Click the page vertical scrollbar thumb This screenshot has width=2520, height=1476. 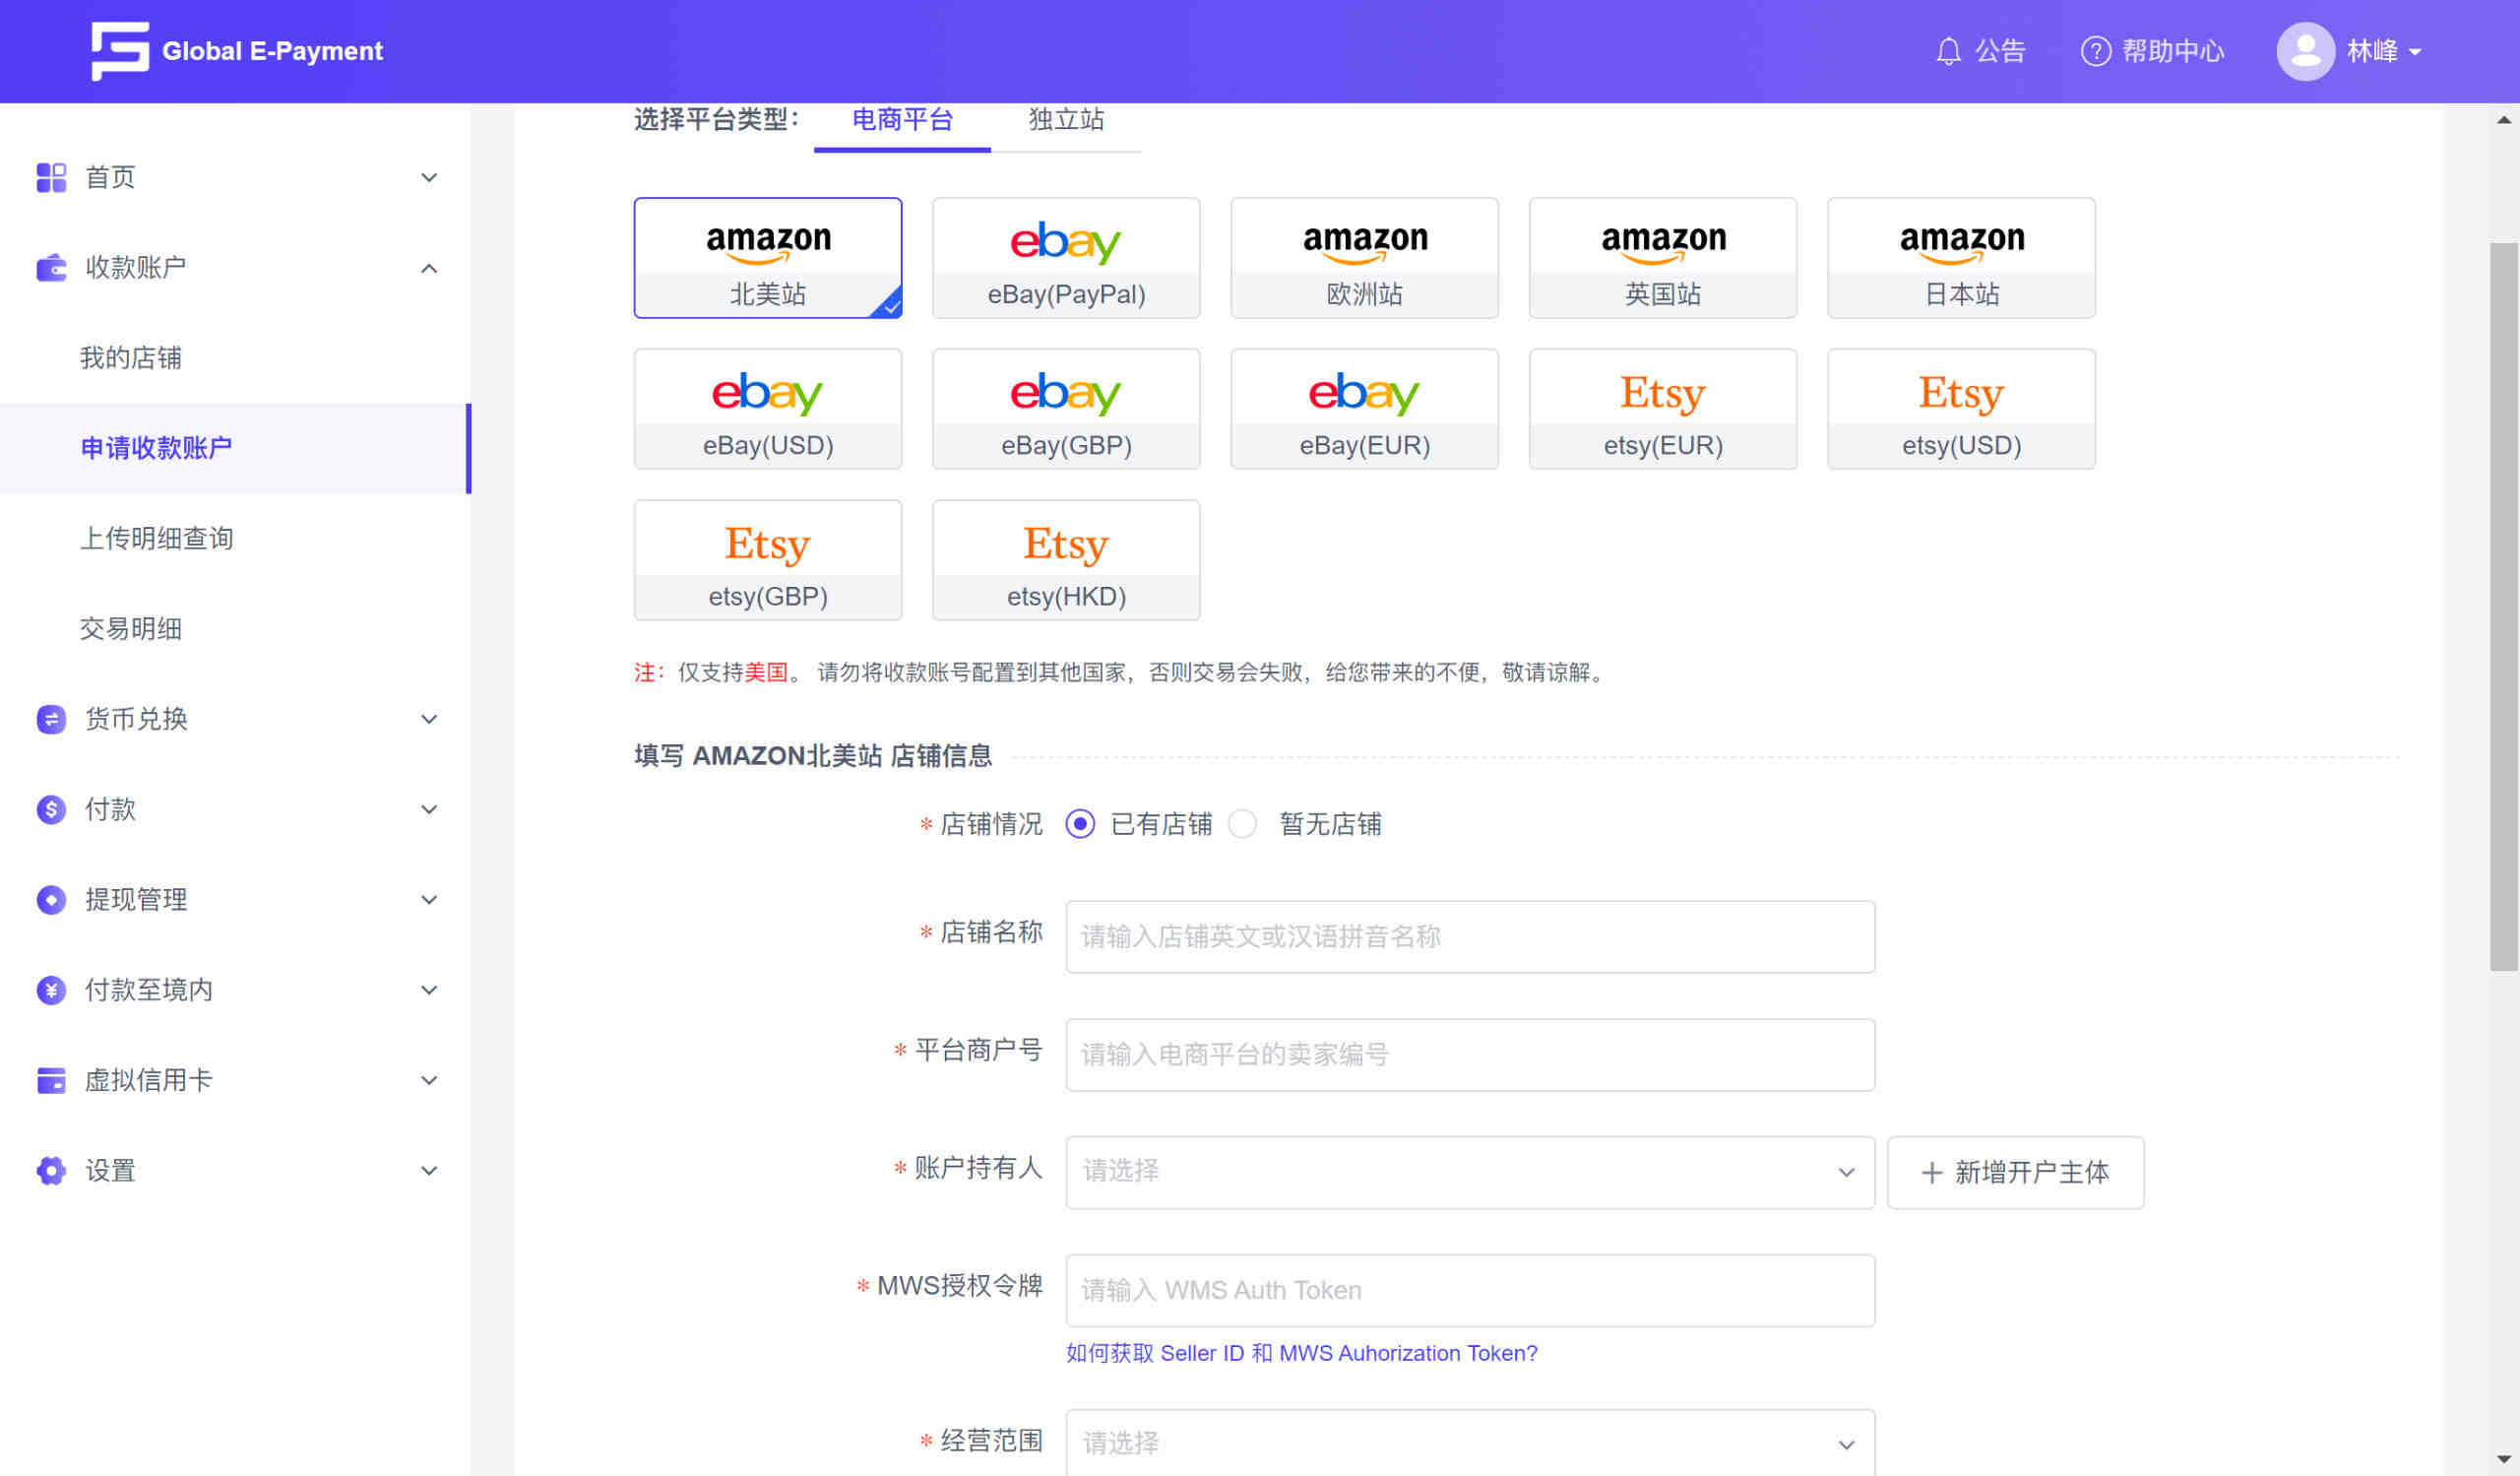(2503, 605)
